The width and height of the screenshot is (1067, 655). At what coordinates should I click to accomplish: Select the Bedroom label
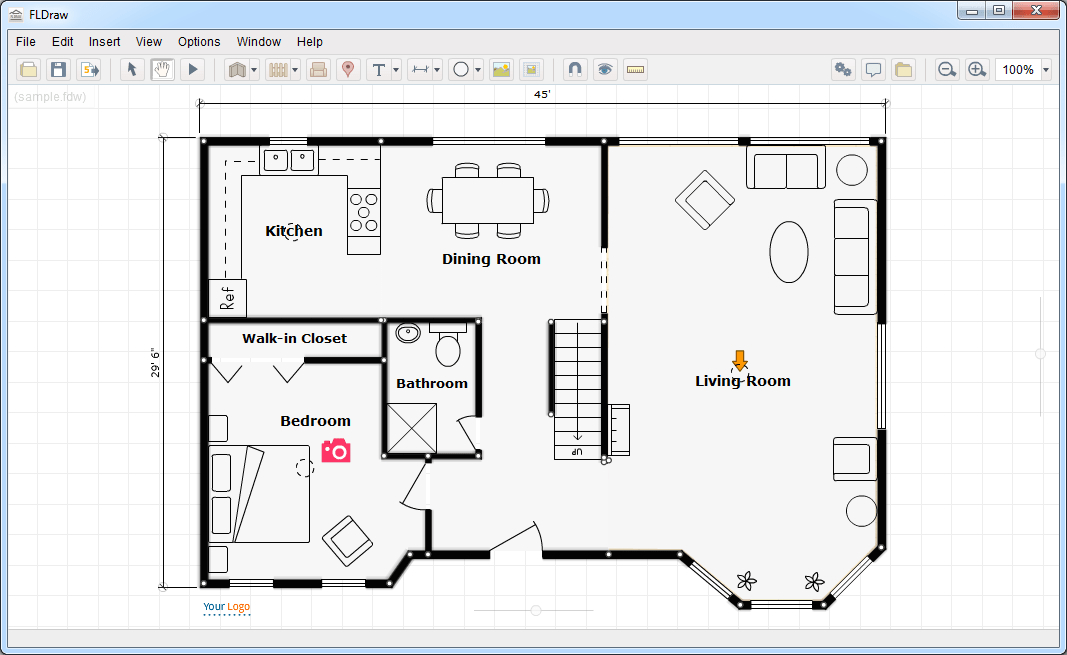(x=316, y=421)
